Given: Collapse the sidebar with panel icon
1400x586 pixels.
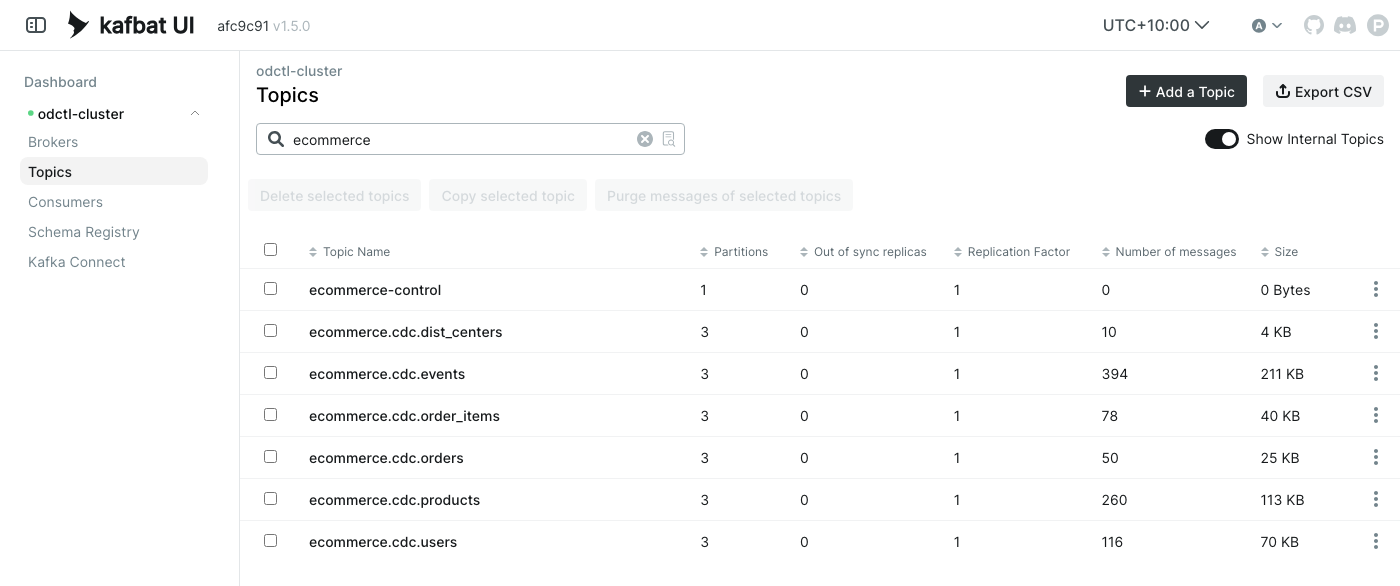Looking at the screenshot, I should coord(36,25).
